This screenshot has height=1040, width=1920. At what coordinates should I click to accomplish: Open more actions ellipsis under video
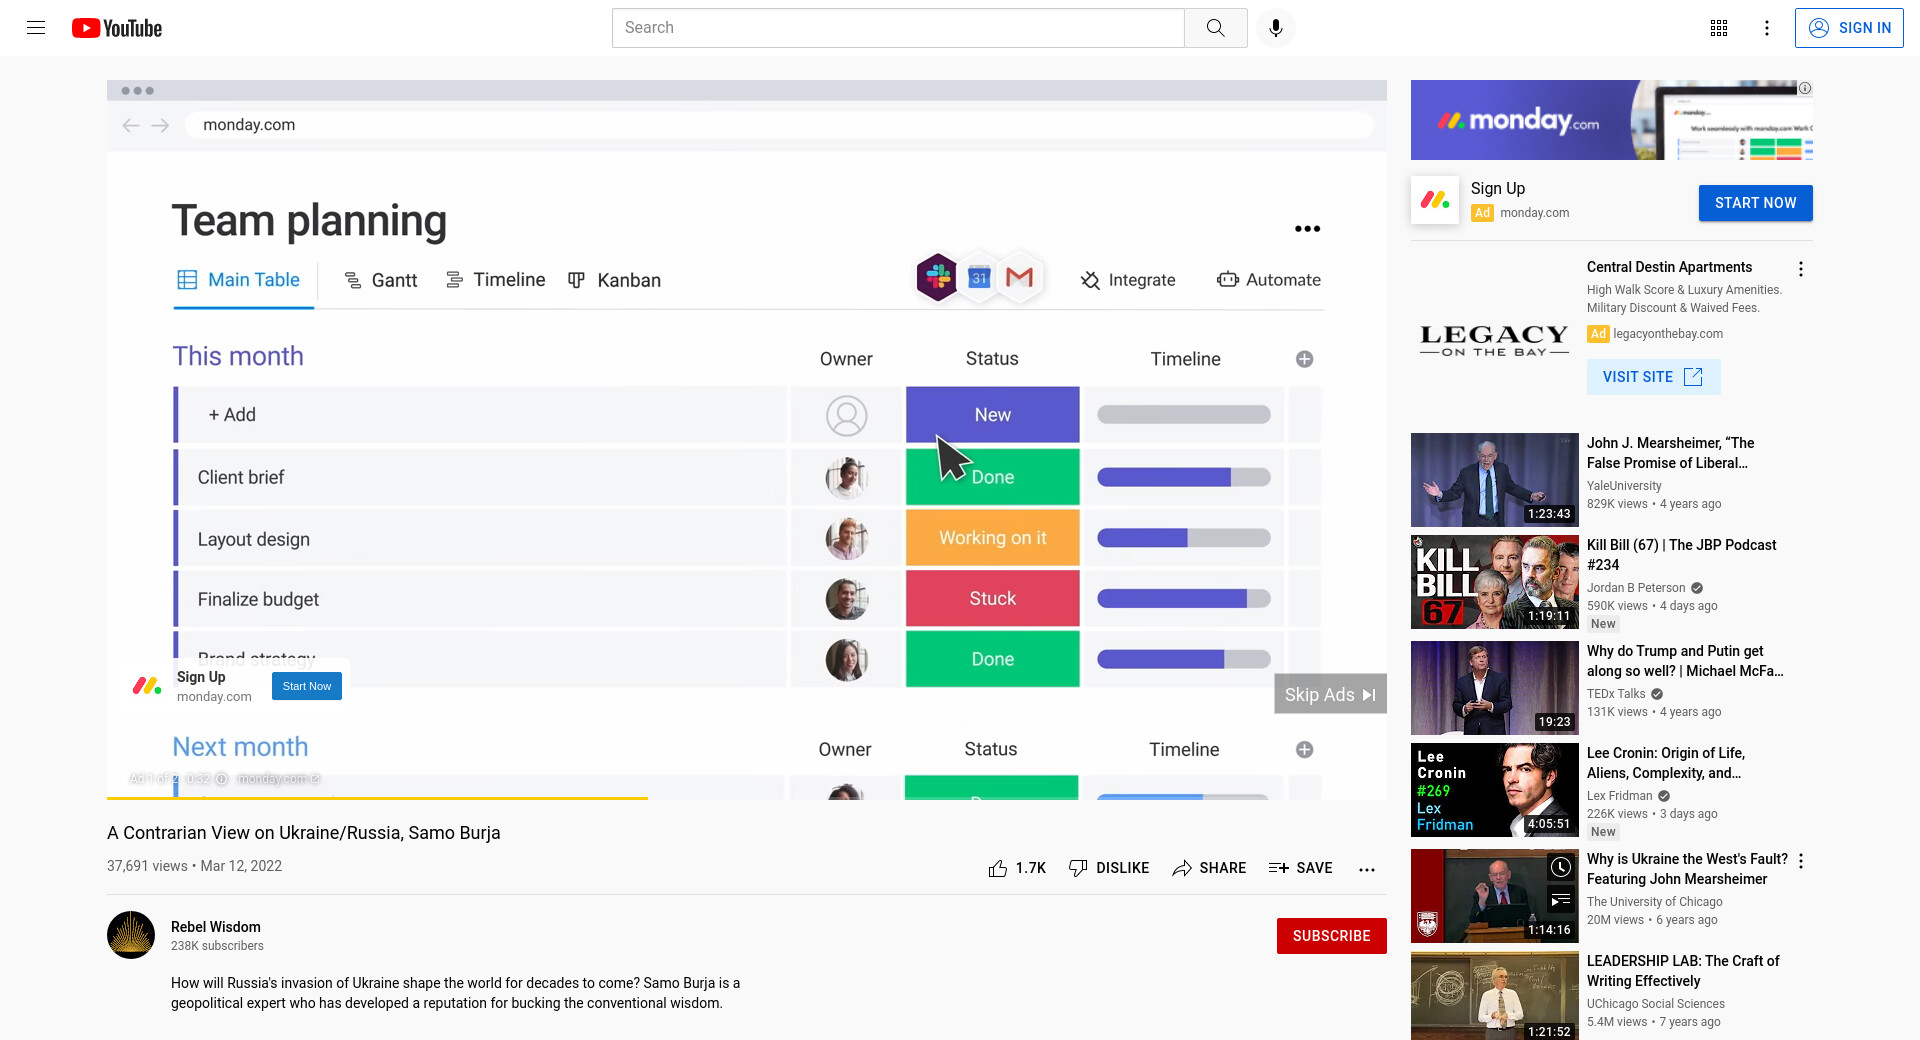[1367, 869]
